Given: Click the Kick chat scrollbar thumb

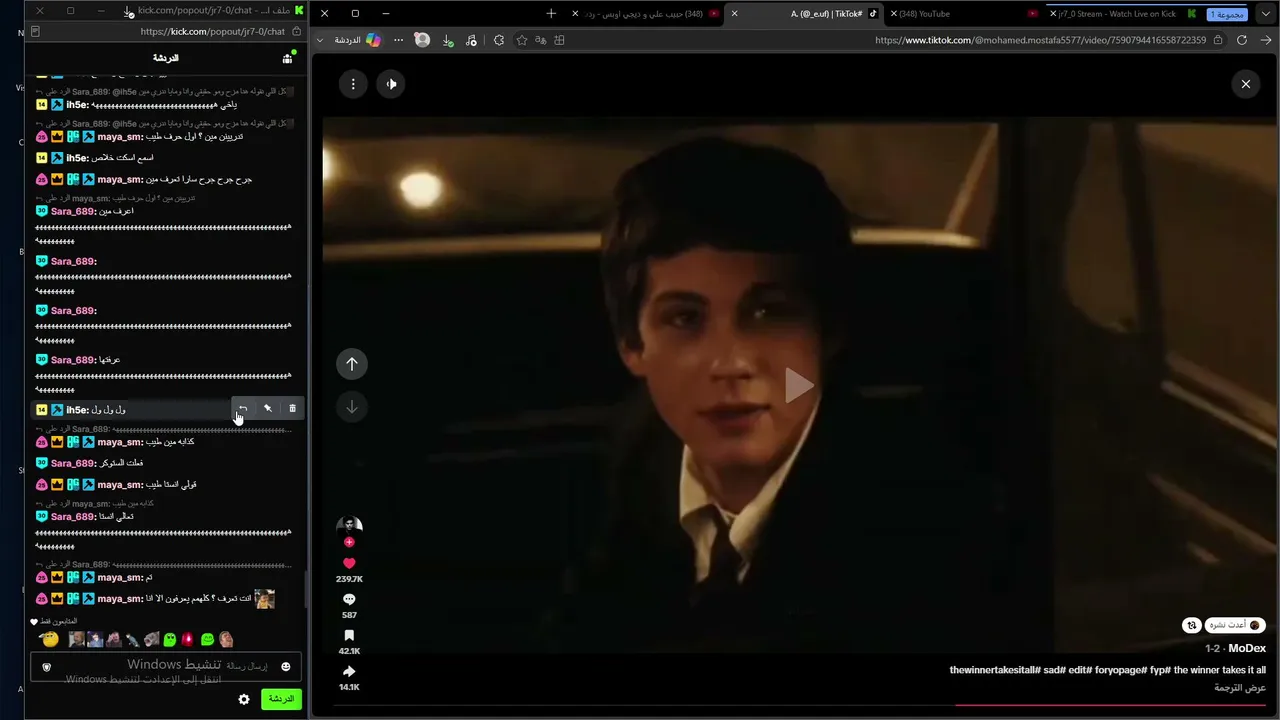Looking at the screenshot, I should coord(306,589).
